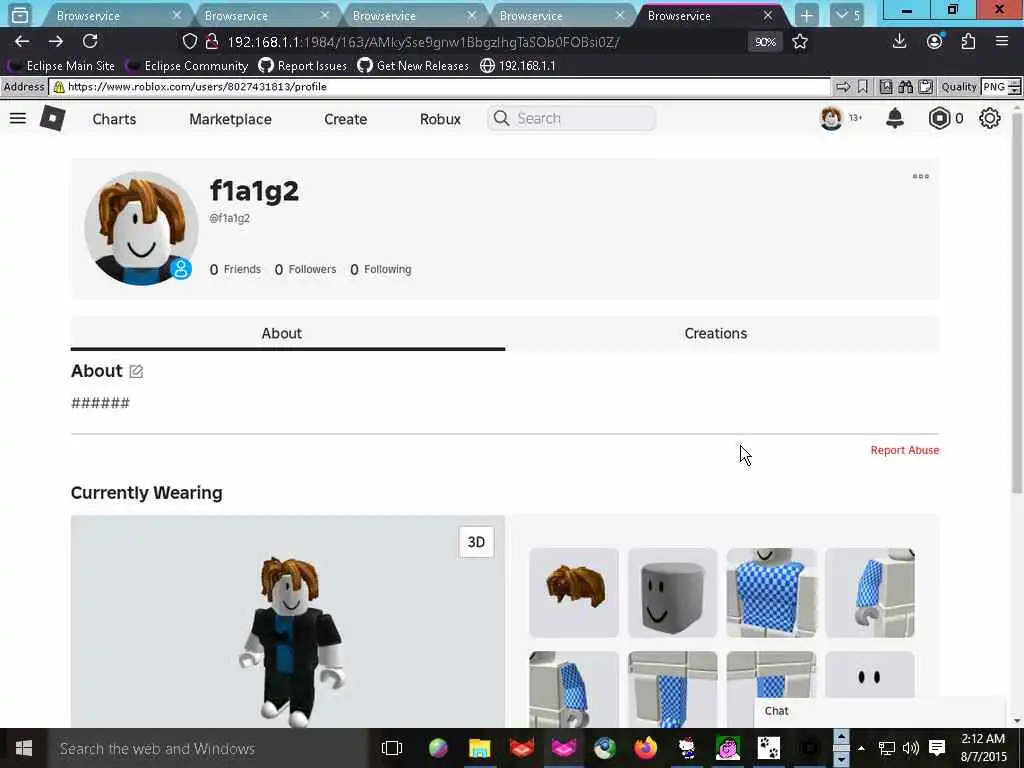Click the Browservice Address field
Screen dimensions: 1024x768
[440, 87]
